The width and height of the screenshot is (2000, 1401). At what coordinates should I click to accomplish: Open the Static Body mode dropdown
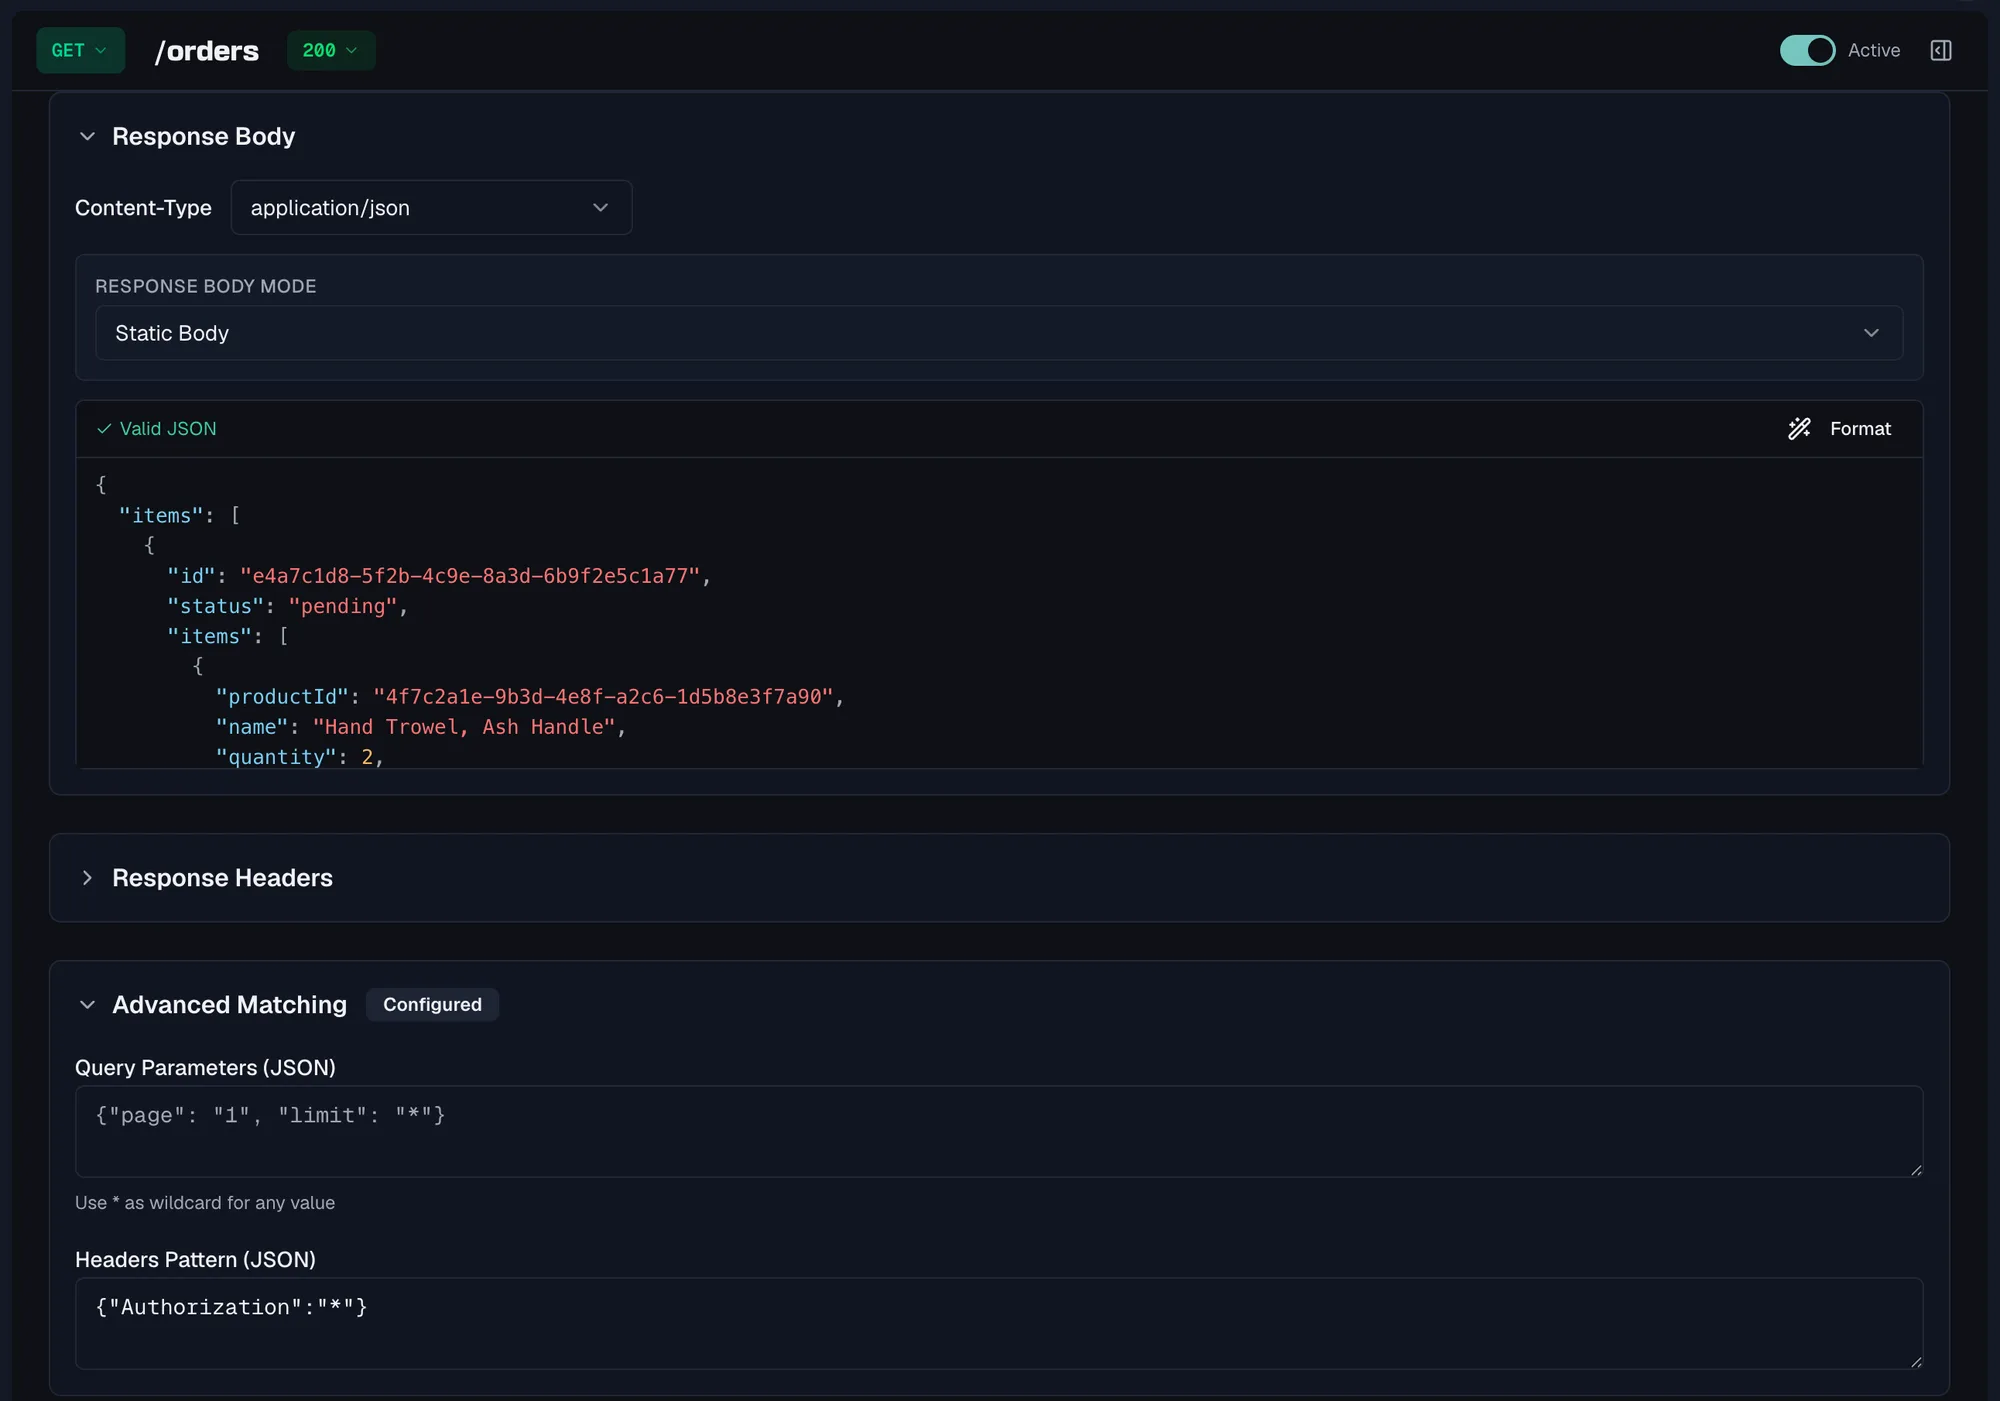pos(998,333)
